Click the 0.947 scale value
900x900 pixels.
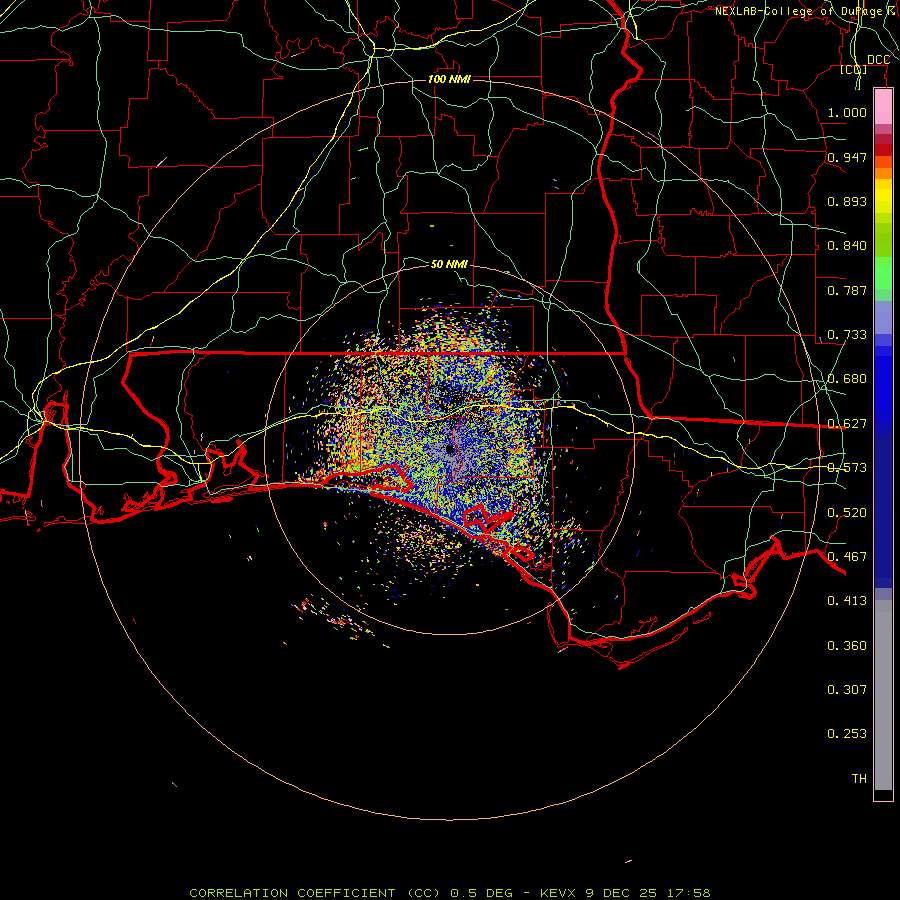(847, 157)
